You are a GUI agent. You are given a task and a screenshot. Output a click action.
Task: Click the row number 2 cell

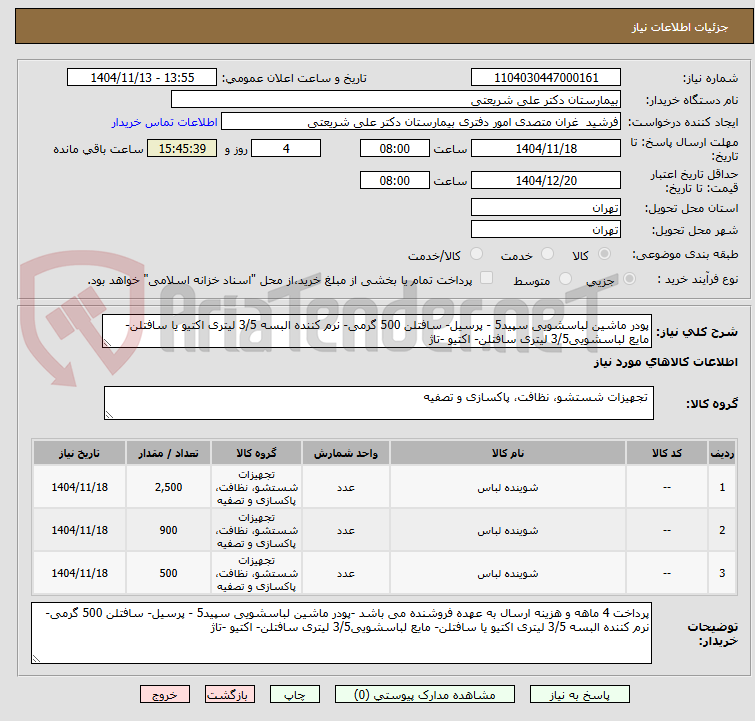pos(722,530)
